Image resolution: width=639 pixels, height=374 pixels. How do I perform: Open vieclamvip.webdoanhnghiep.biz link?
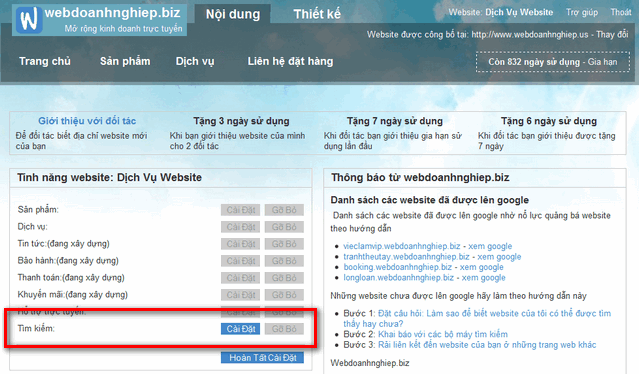pos(401,246)
